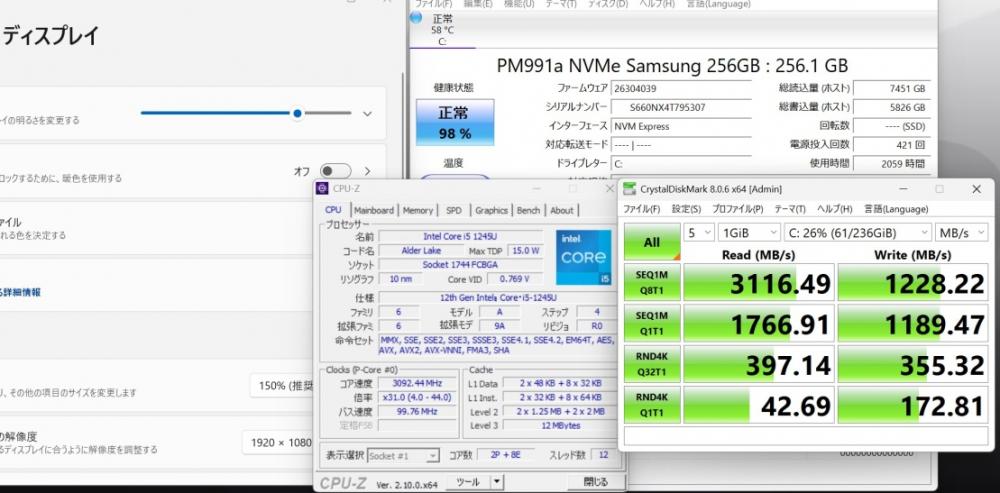Screen dimensions: 1000x493
Task: Switch to the About tab in CPU-Z
Action: click(x=562, y=210)
